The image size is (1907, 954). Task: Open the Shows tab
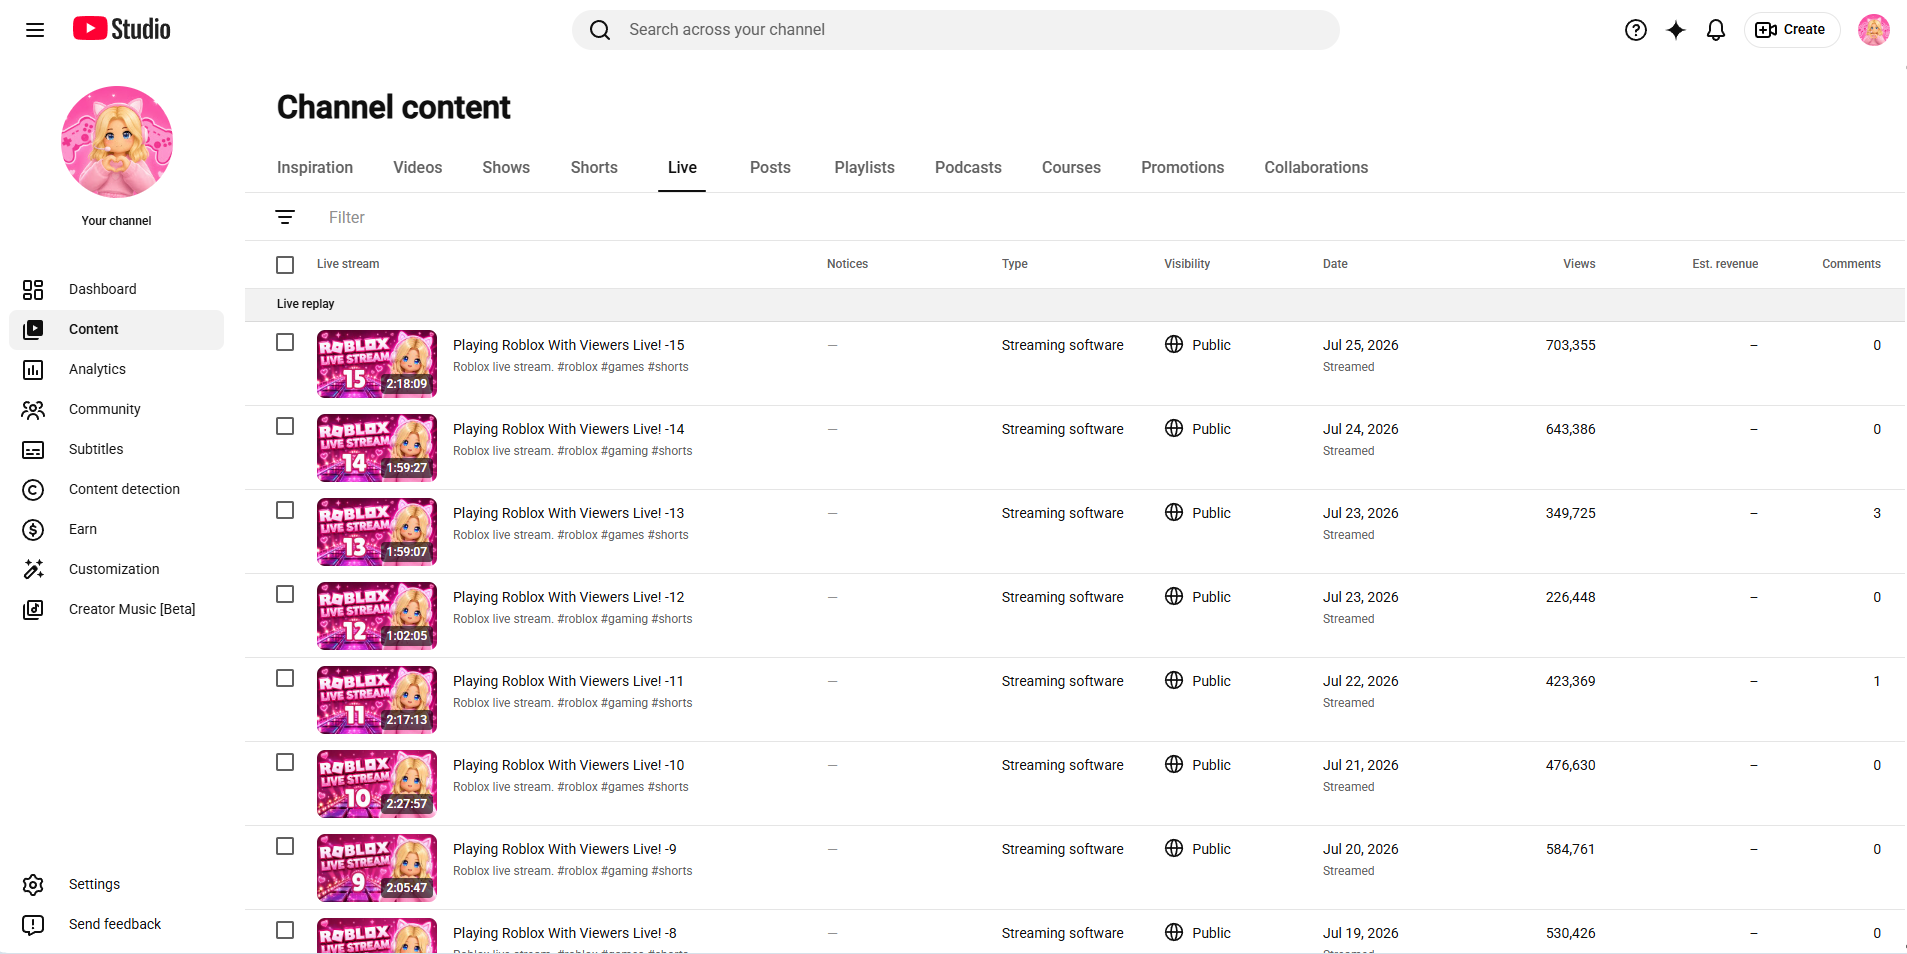pyautogui.click(x=506, y=167)
